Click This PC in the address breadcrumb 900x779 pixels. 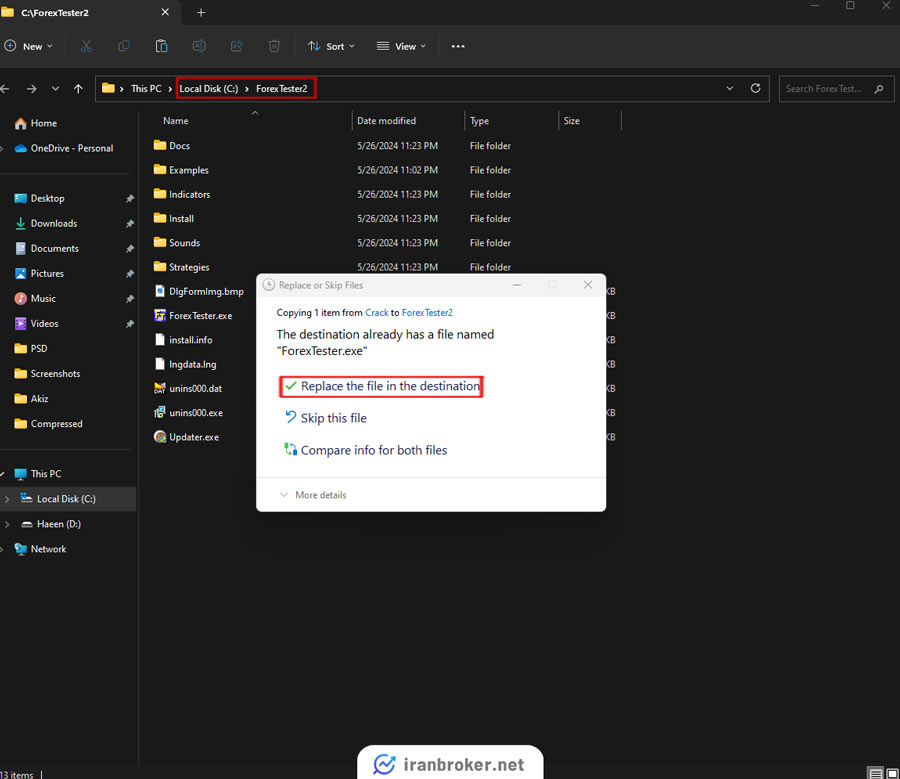click(x=146, y=89)
